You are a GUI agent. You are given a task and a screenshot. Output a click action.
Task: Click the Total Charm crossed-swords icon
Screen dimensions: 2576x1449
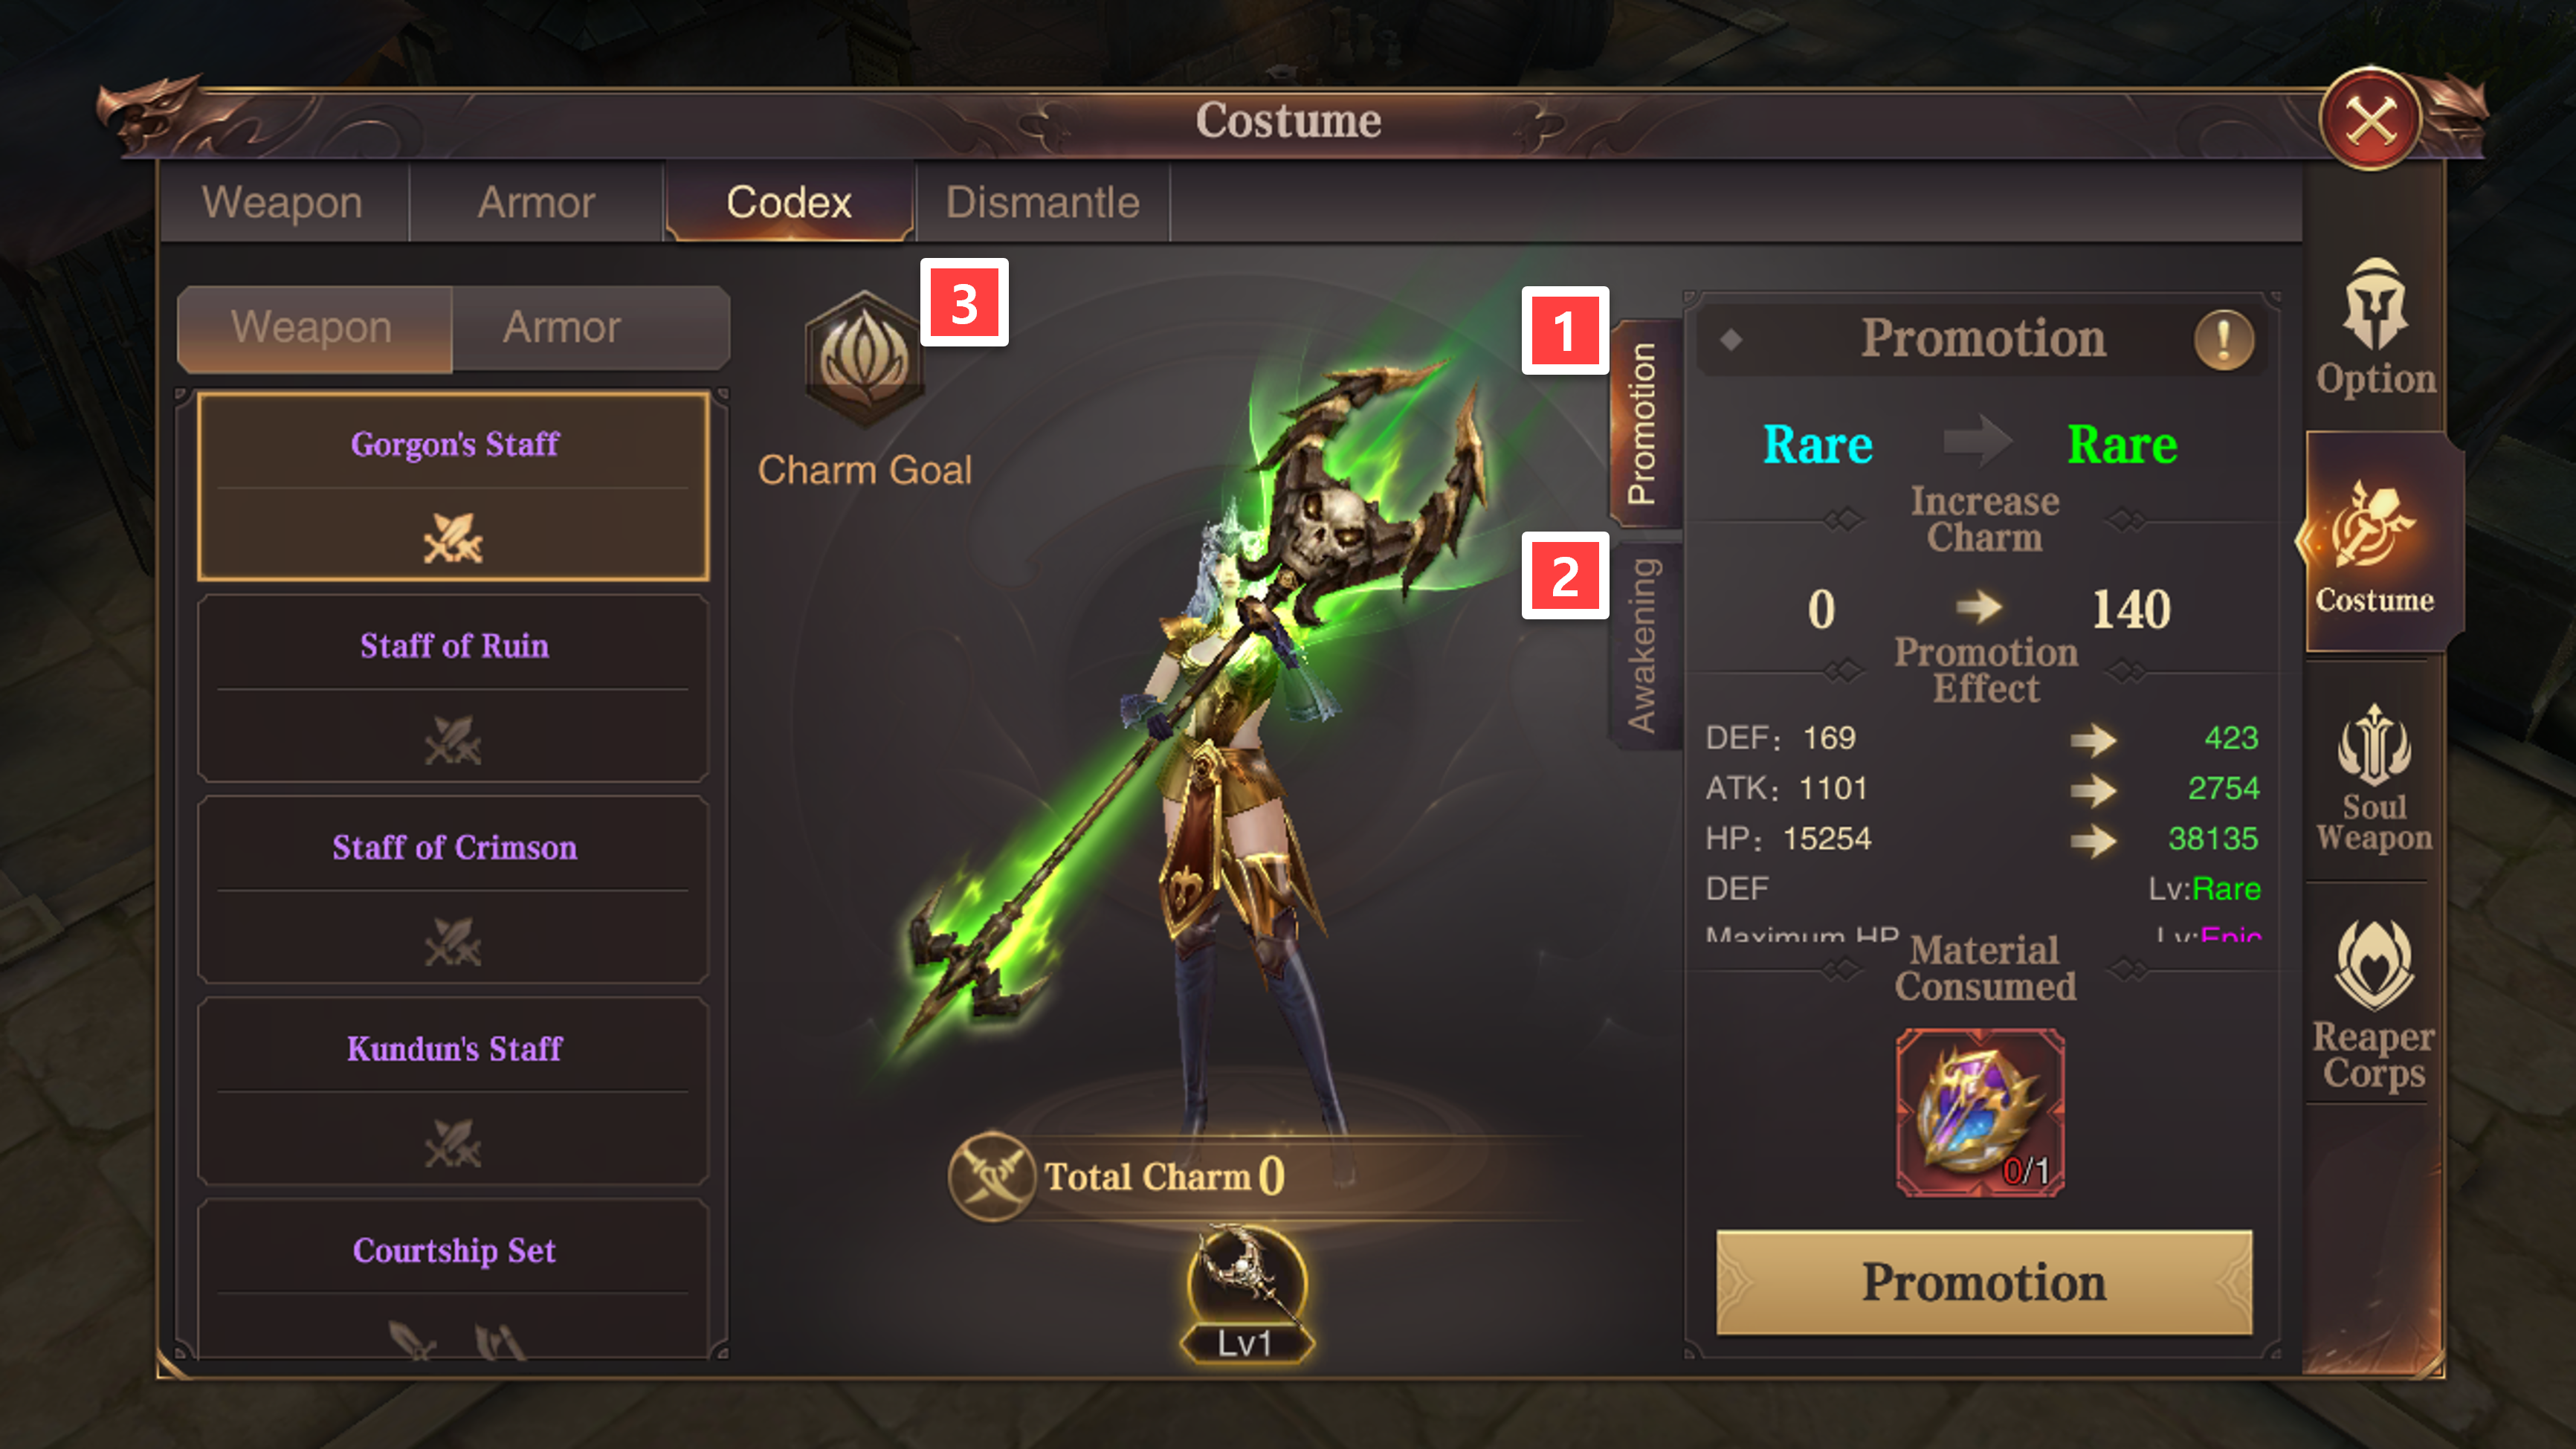991,1176
